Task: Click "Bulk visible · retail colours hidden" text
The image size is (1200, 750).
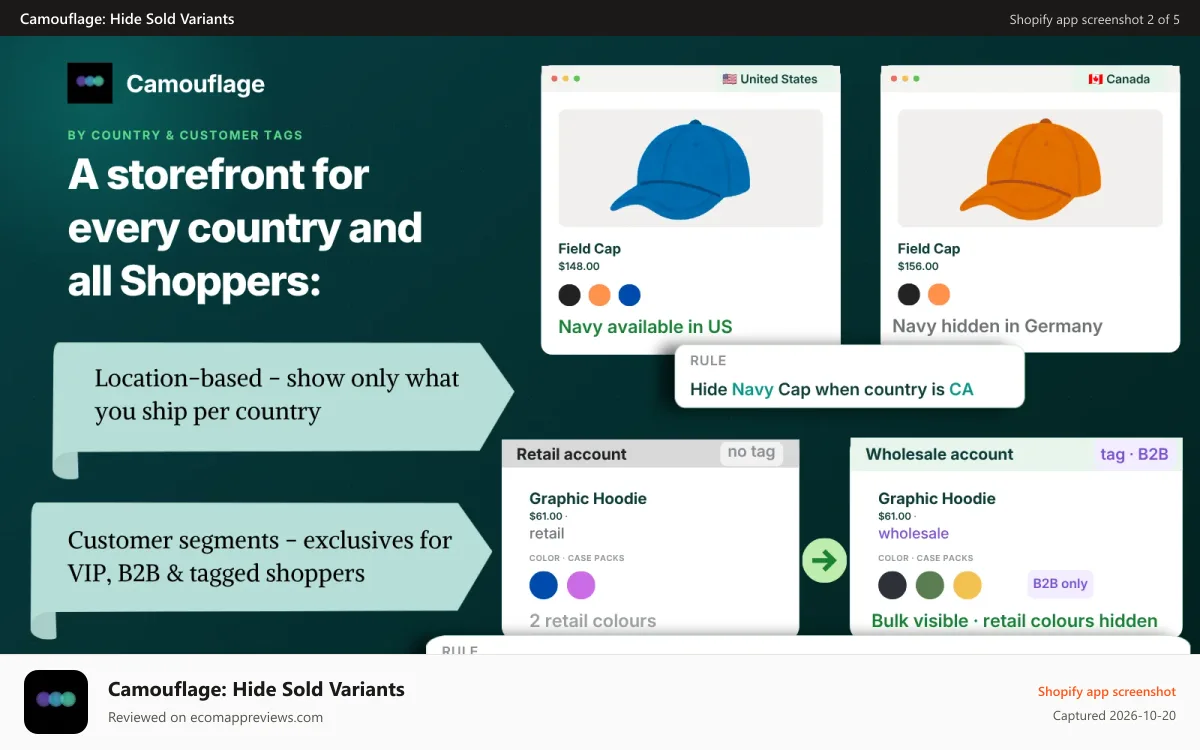Action: 1014,621
